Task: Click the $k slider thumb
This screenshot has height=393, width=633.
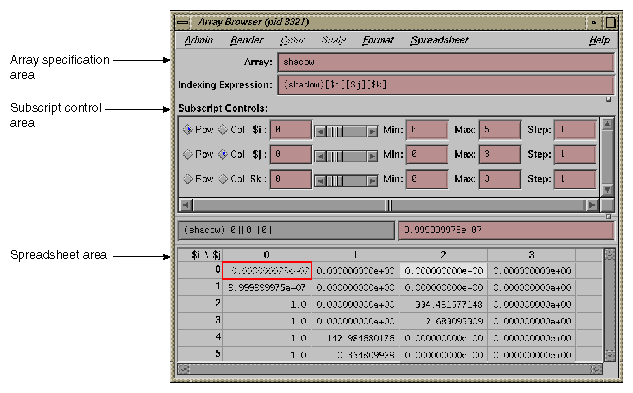Action: pyautogui.click(x=334, y=181)
